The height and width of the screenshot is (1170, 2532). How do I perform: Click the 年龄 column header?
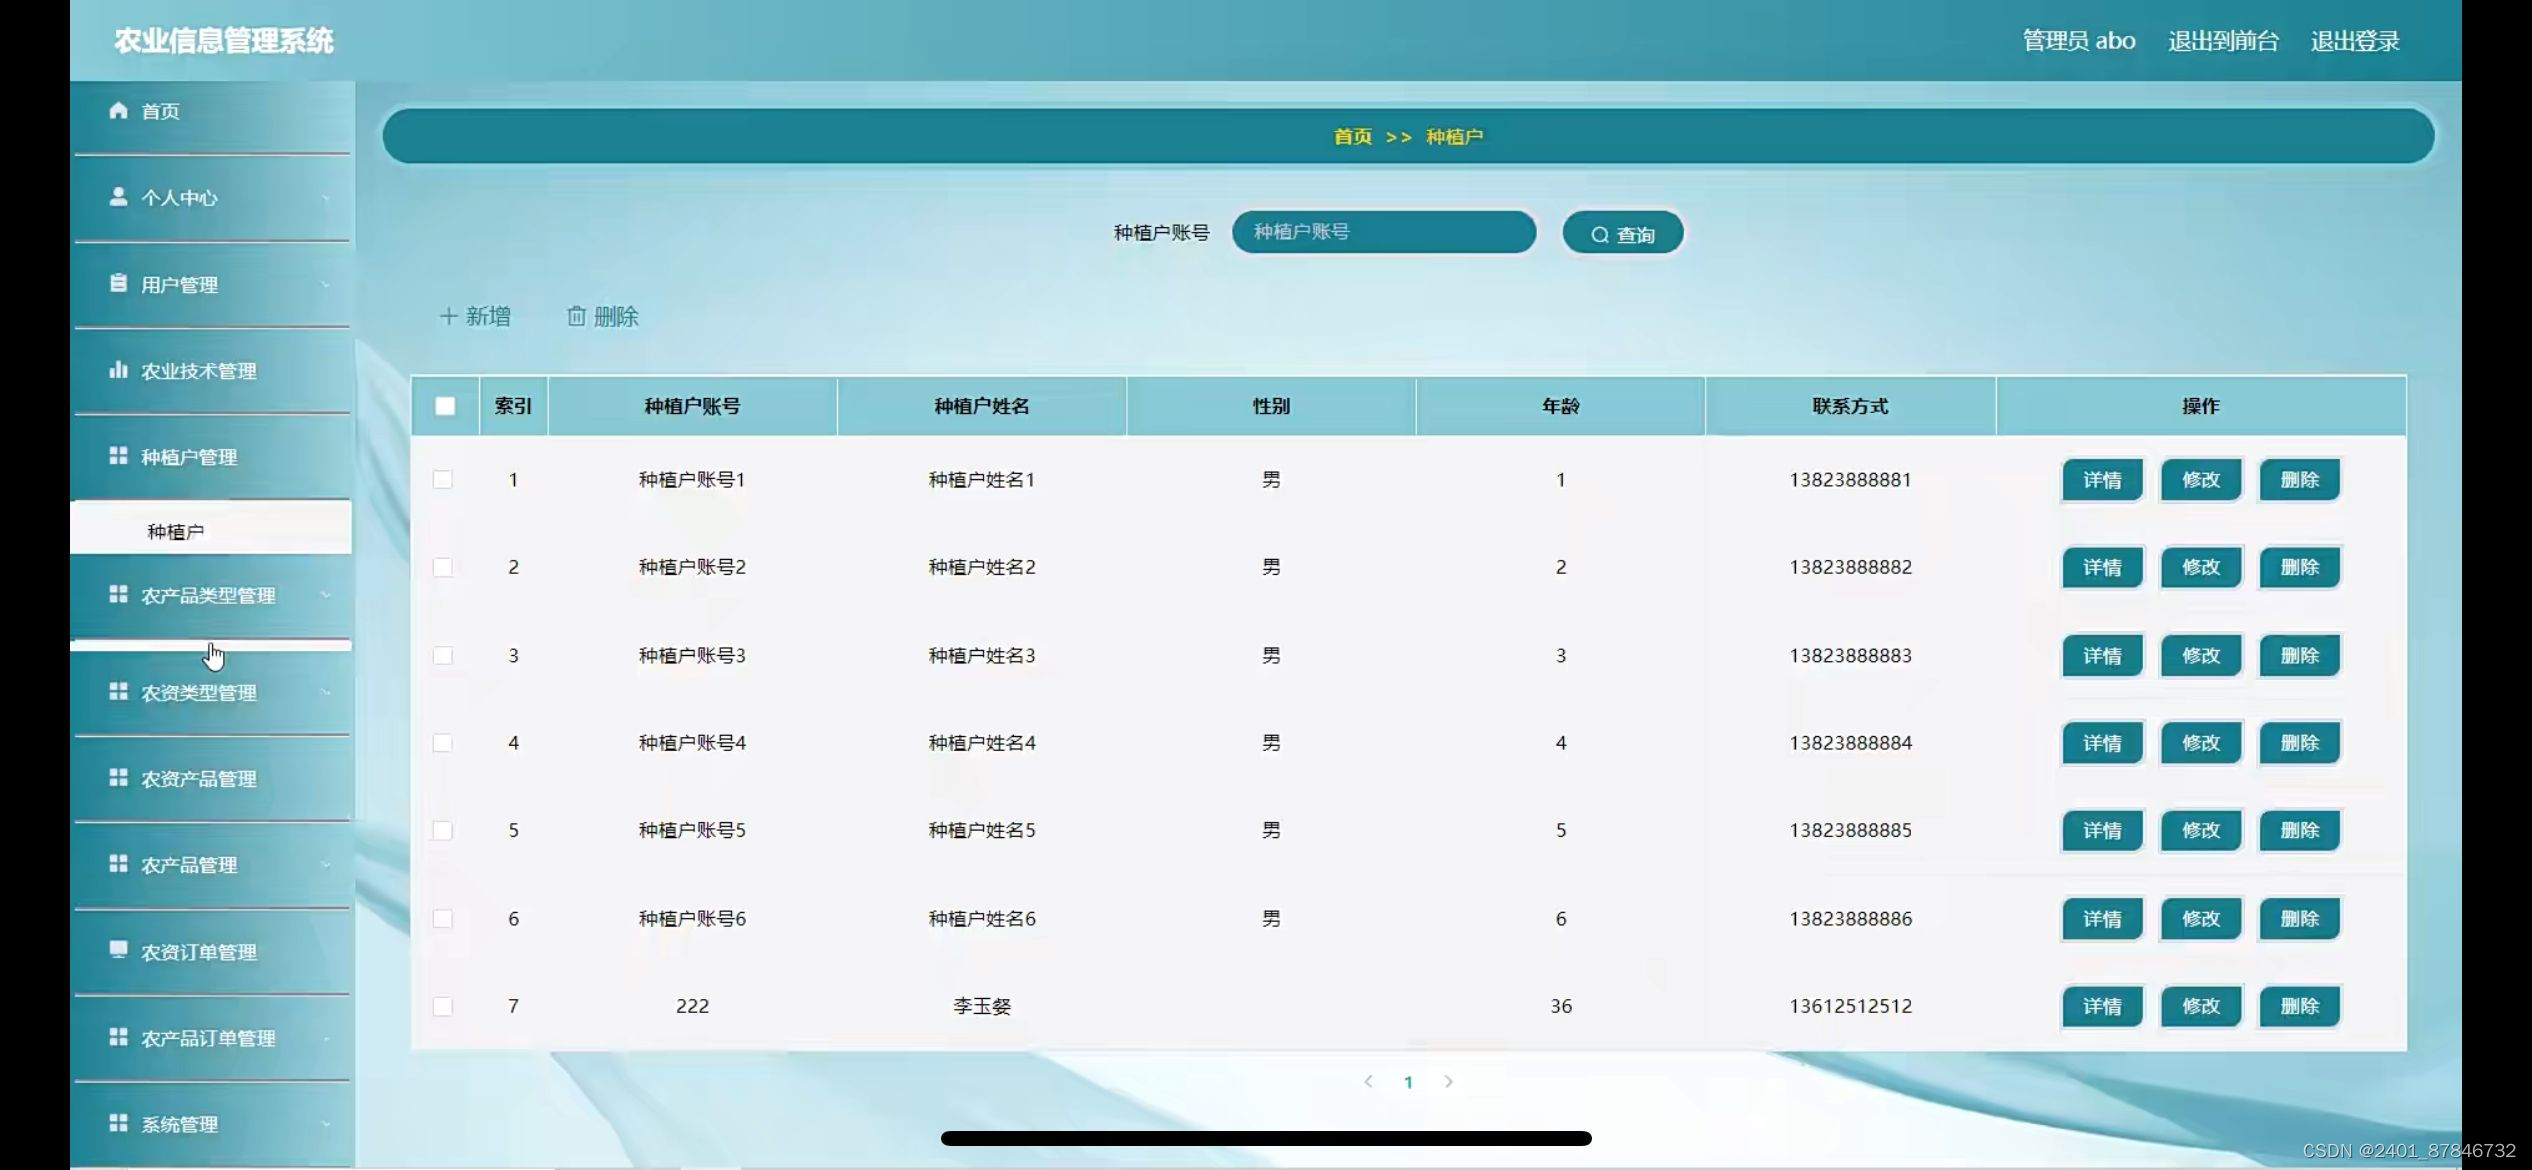[x=1561, y=406]
